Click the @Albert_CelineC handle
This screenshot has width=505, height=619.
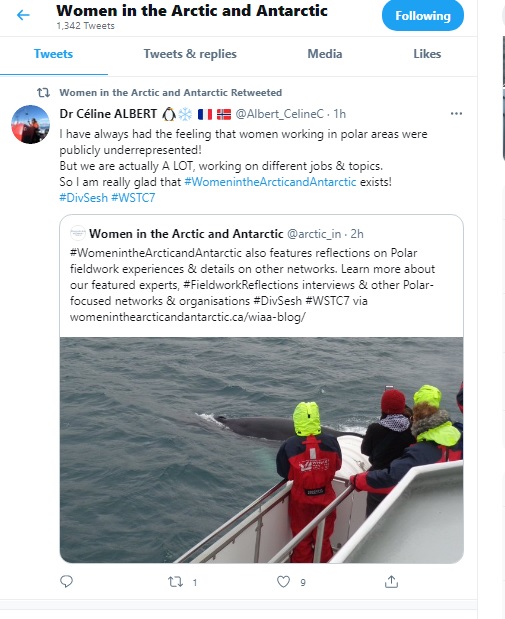click(x=280, y=114)
